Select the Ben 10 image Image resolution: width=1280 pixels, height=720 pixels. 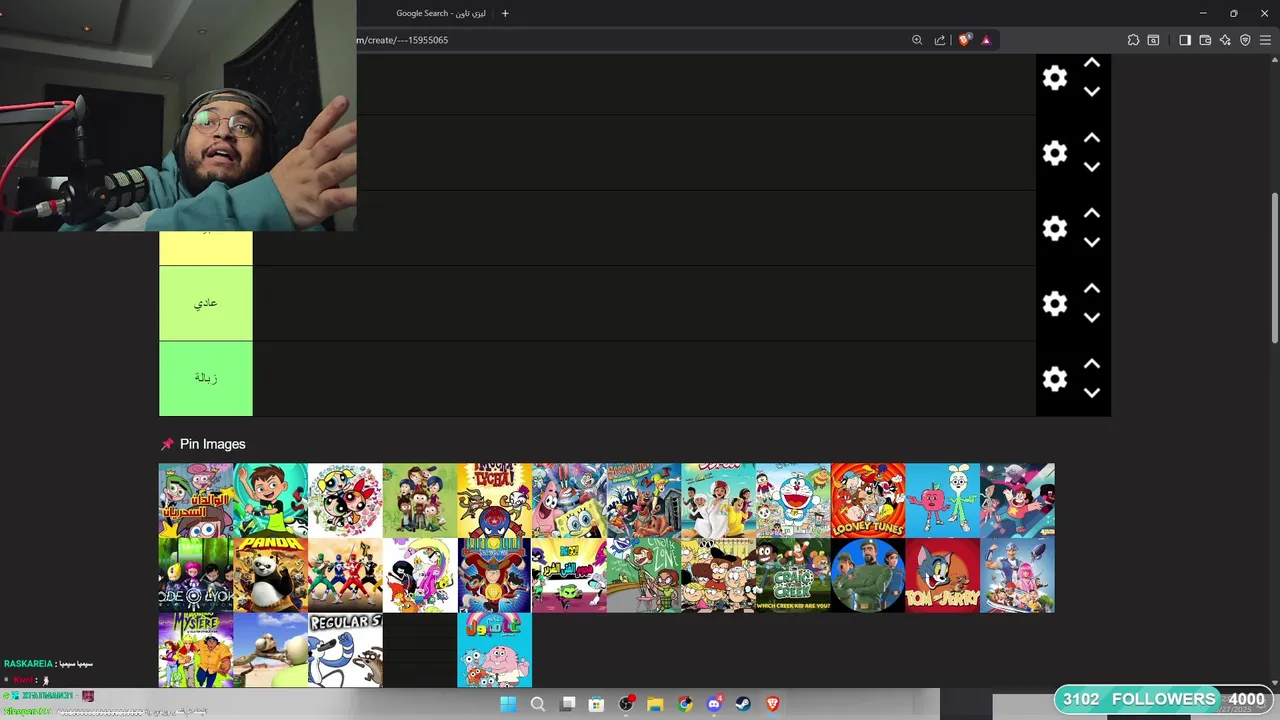coord(271,500)
